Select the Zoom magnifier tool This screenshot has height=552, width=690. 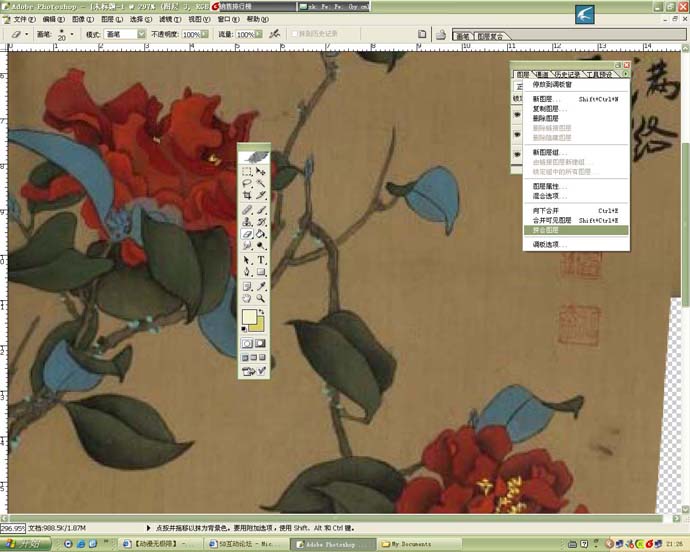261,298
